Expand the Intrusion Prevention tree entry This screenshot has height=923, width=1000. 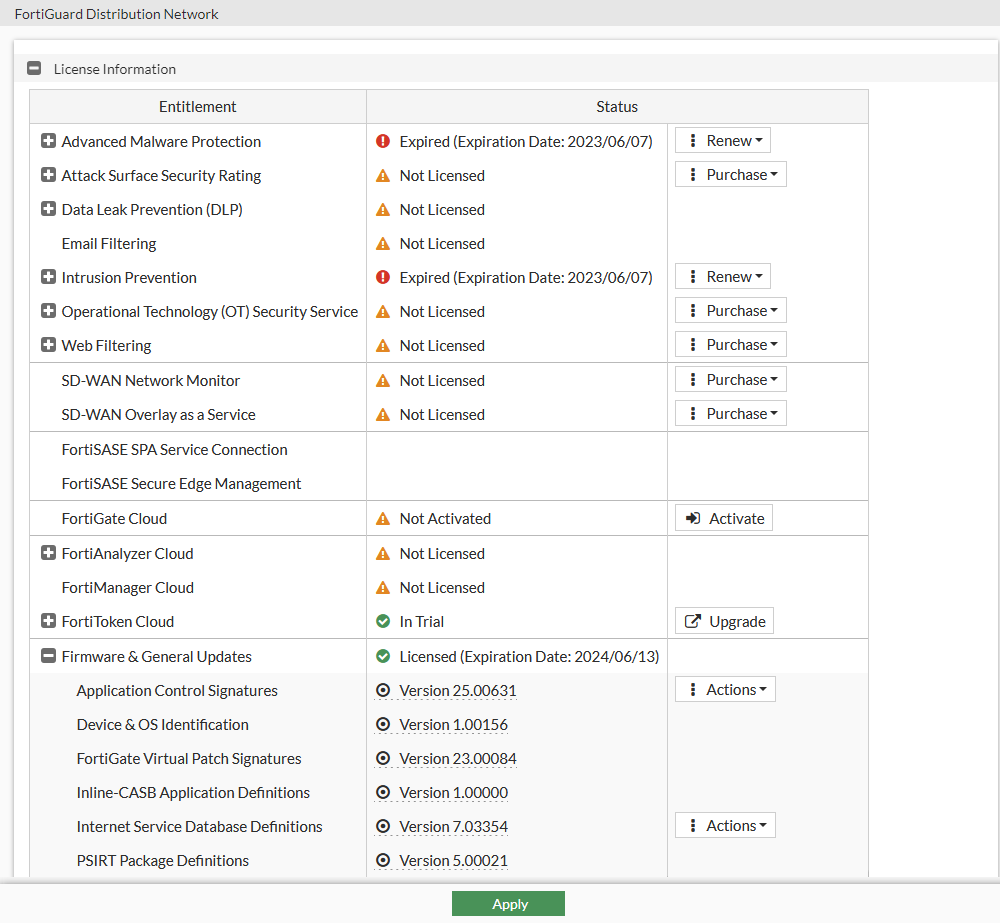(x=48, y=277)
